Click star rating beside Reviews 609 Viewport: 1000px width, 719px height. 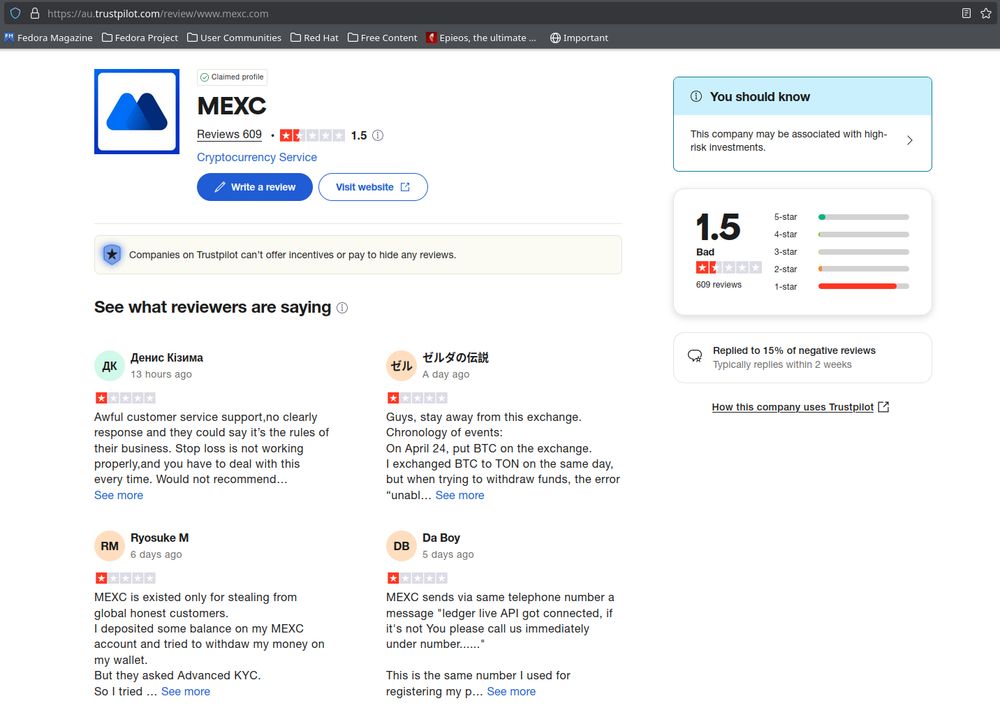pyautogui.click(x=312, y=135)
